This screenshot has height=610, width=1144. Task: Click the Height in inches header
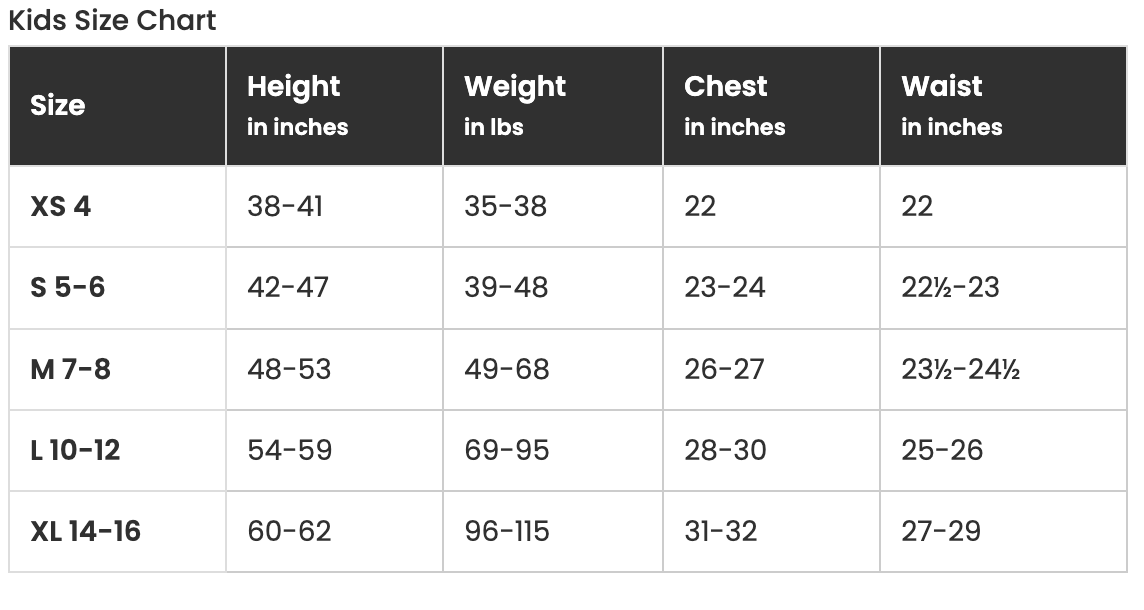click(x=297, y=105)
